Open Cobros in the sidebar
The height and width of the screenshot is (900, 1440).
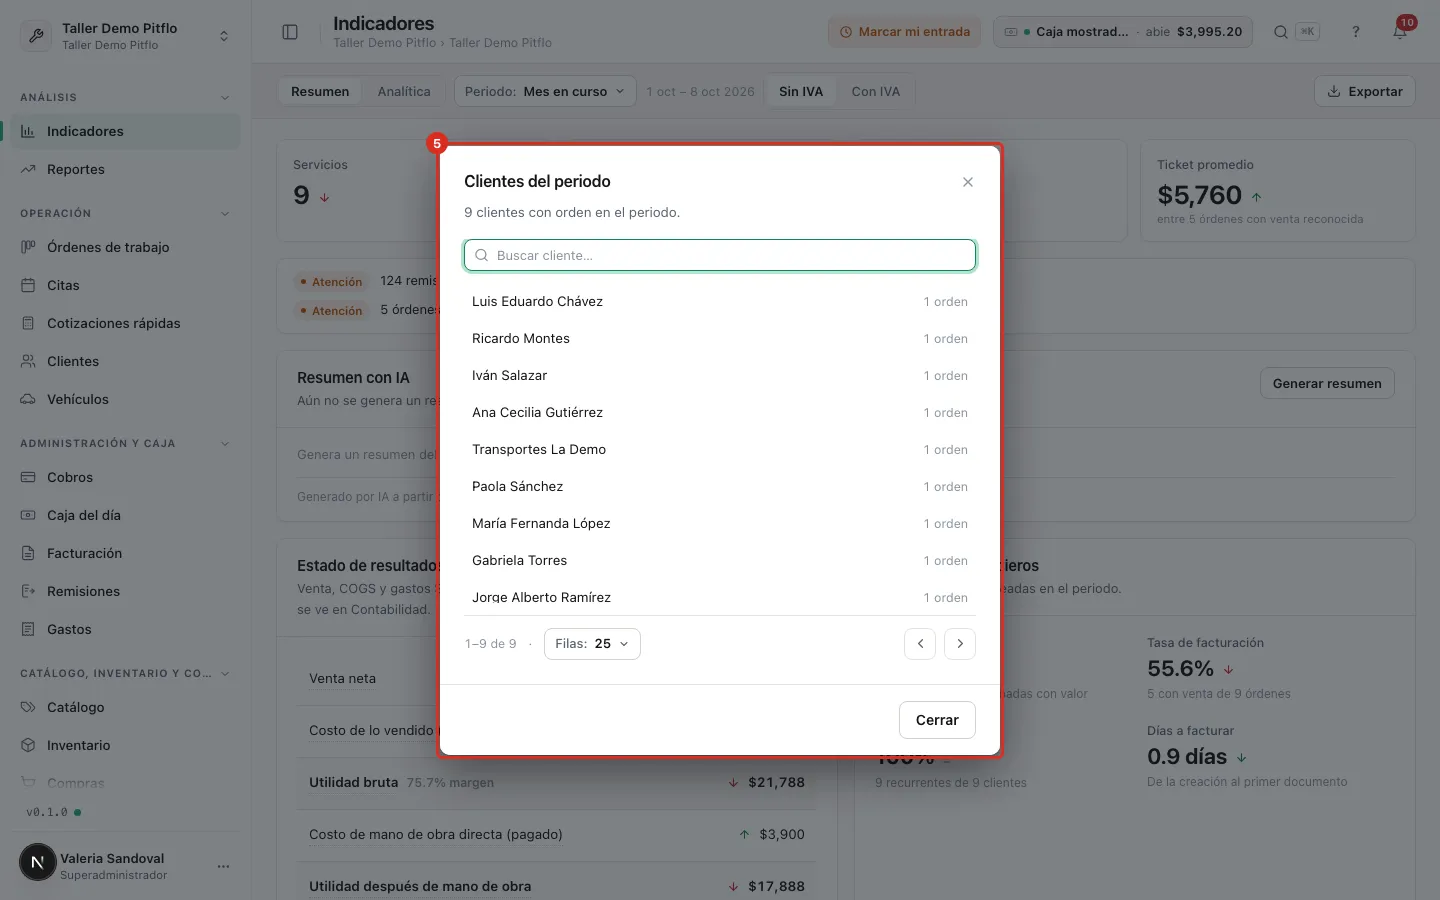[x=126, y=477]
